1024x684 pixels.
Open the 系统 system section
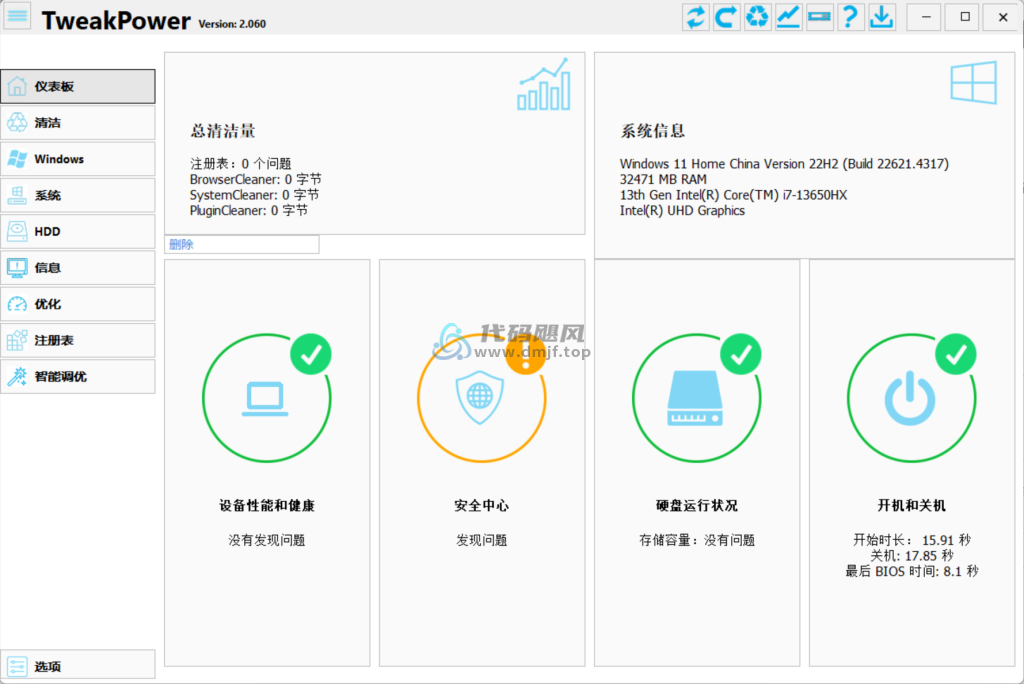pos(78,195)
